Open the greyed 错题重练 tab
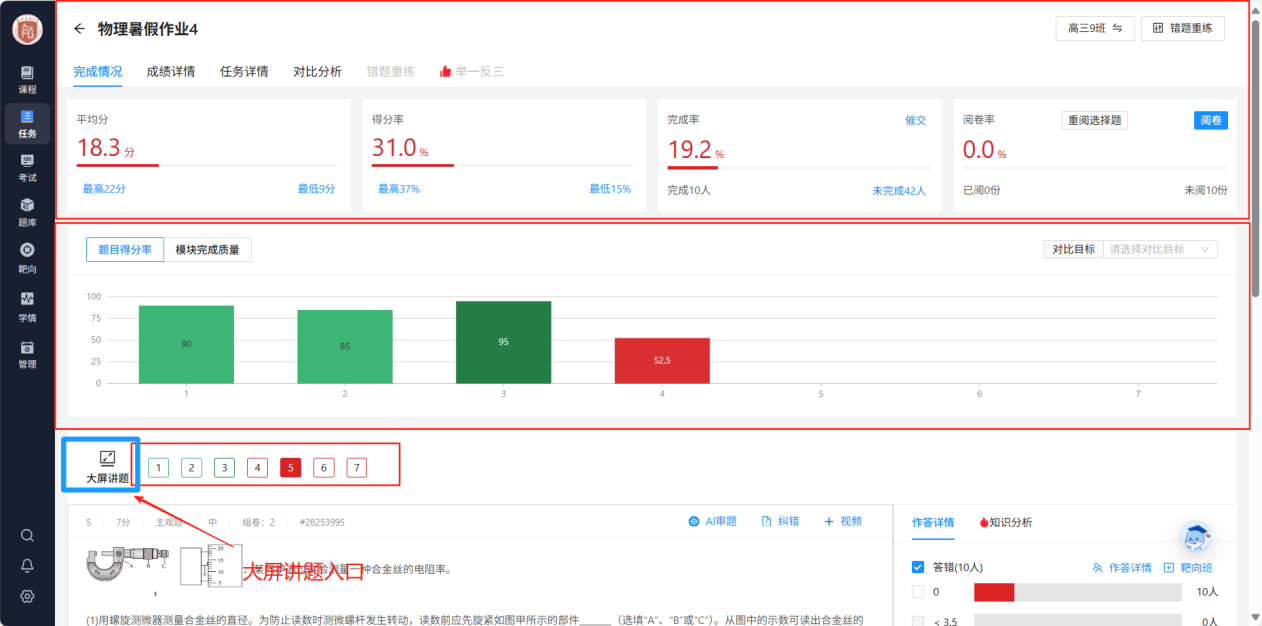Viewport: 1262px width, 626px height. click(x=390, y=71)
